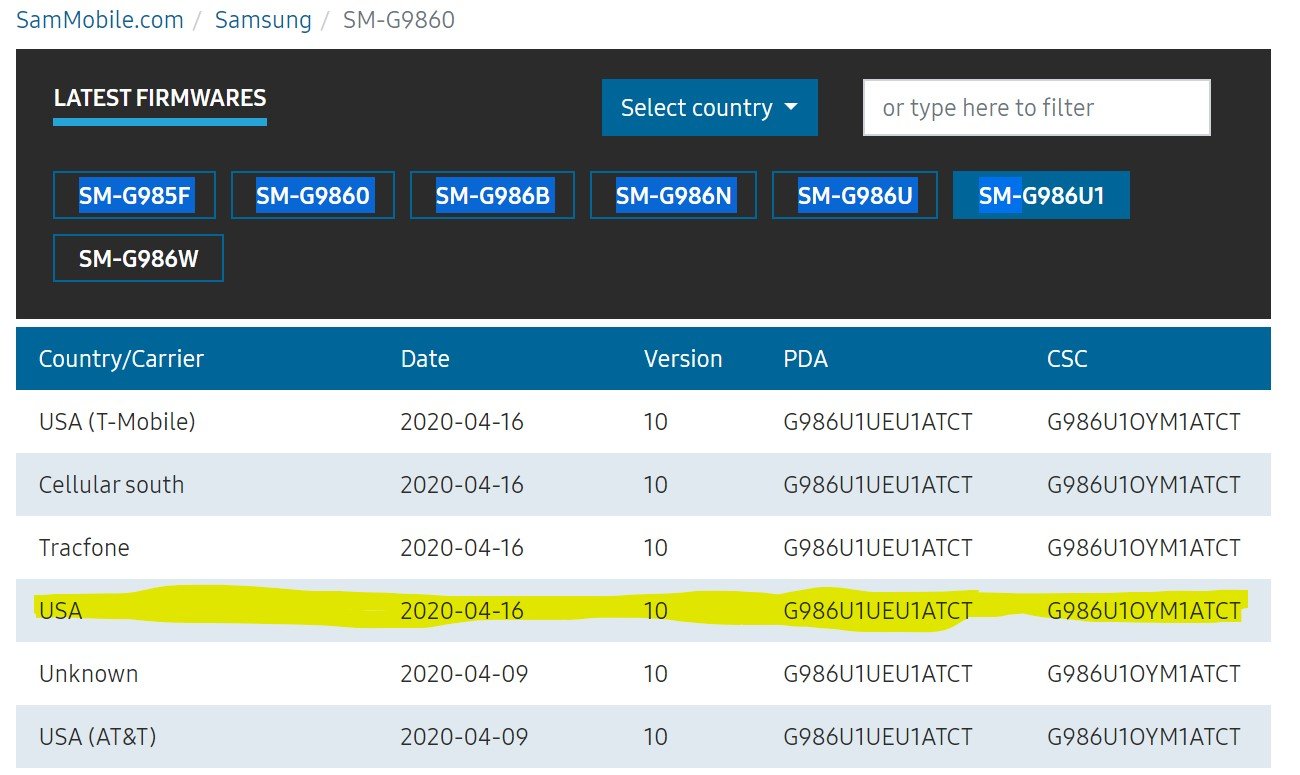Screen dimensions: 1300x775
Task: Click the PDA column header
Action: [806, 359]
